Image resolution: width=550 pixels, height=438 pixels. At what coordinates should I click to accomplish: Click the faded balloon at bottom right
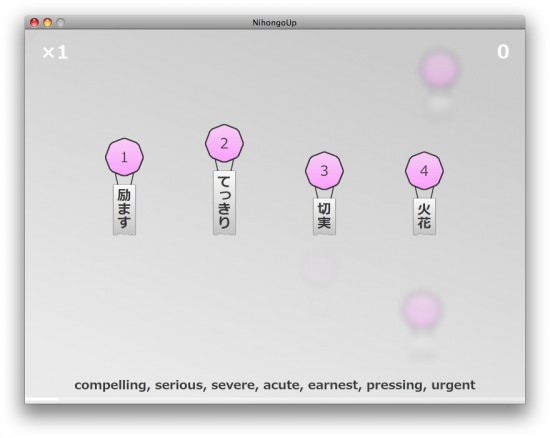tap(422, 310)
